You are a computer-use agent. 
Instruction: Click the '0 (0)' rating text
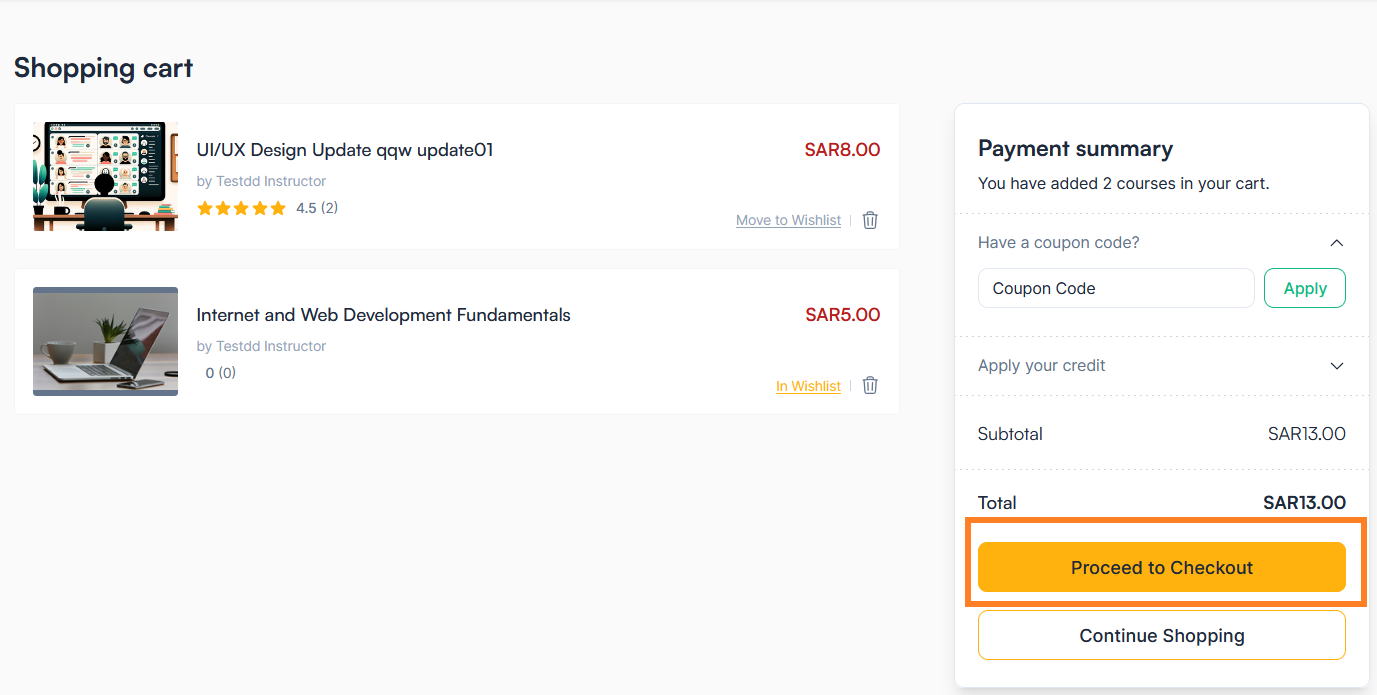pos(221,373)
